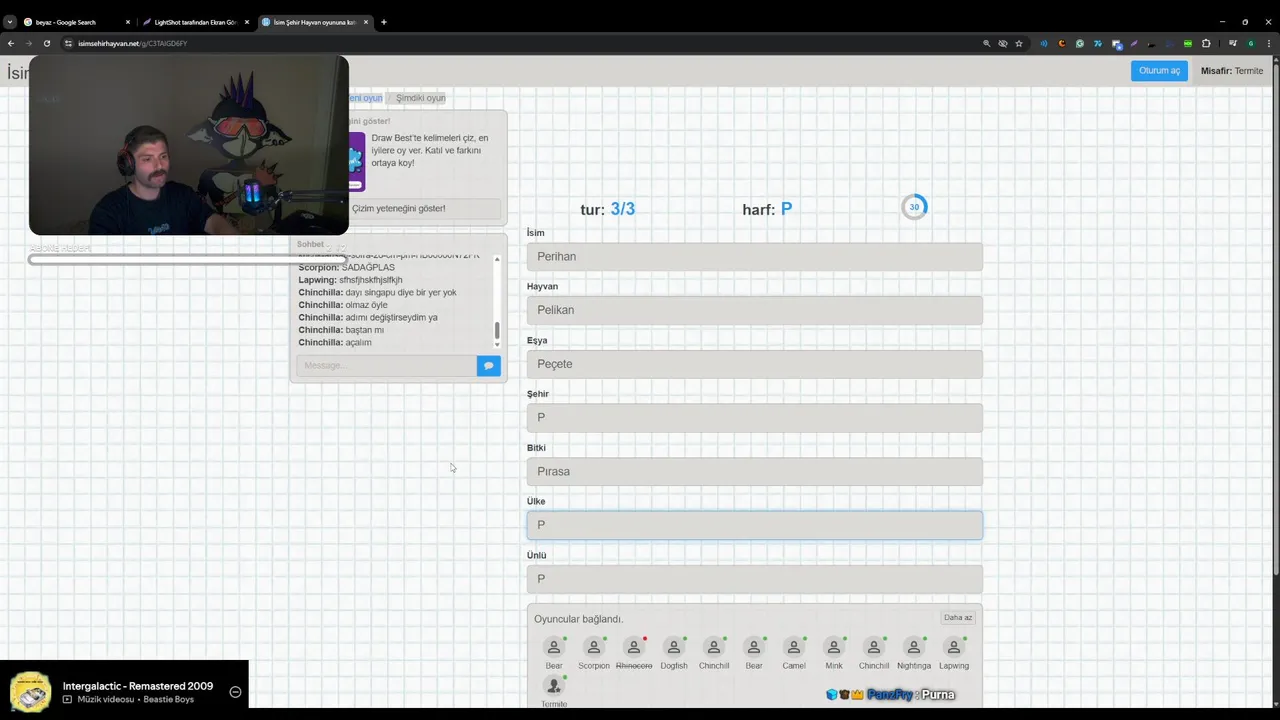Collapse player list with Daha az
Image resolution: width=1280 pixels, height=720 pixels.
[x=958, y=618]
